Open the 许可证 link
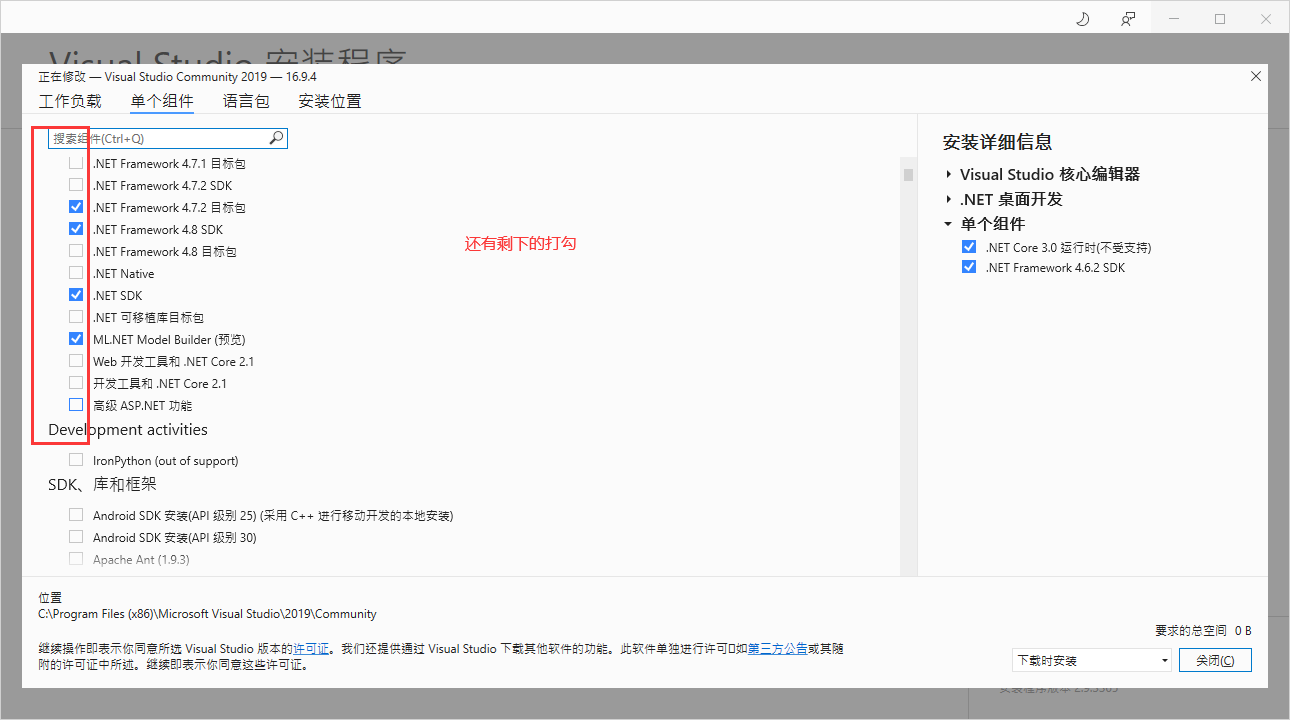The width and height of the screenshot is (1290, 720). pyautogui.click(x=311, y=649)
